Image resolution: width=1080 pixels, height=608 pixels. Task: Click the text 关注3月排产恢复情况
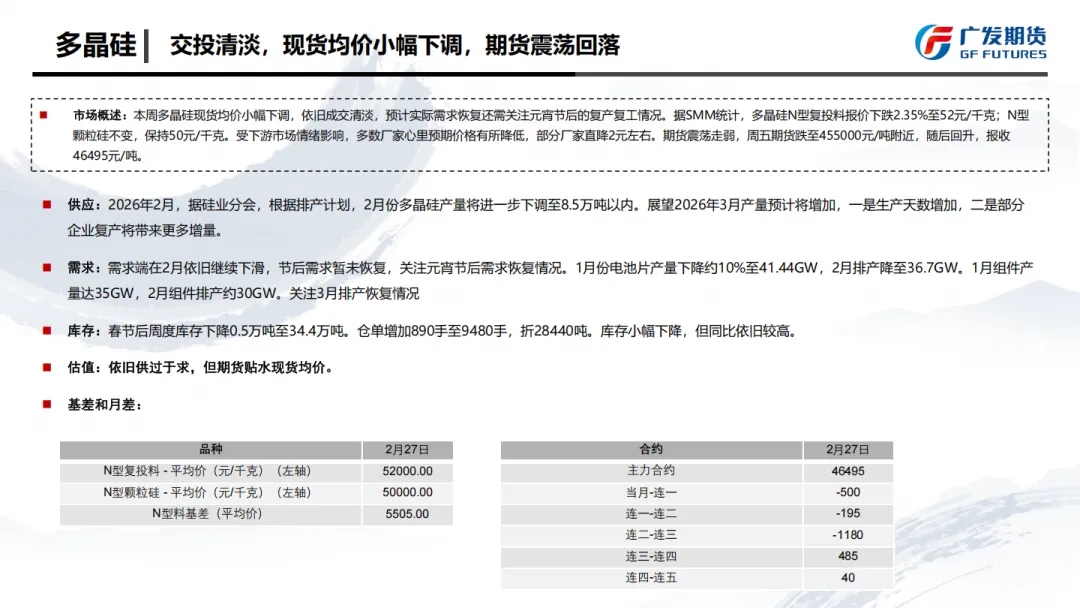click(354, 294)
